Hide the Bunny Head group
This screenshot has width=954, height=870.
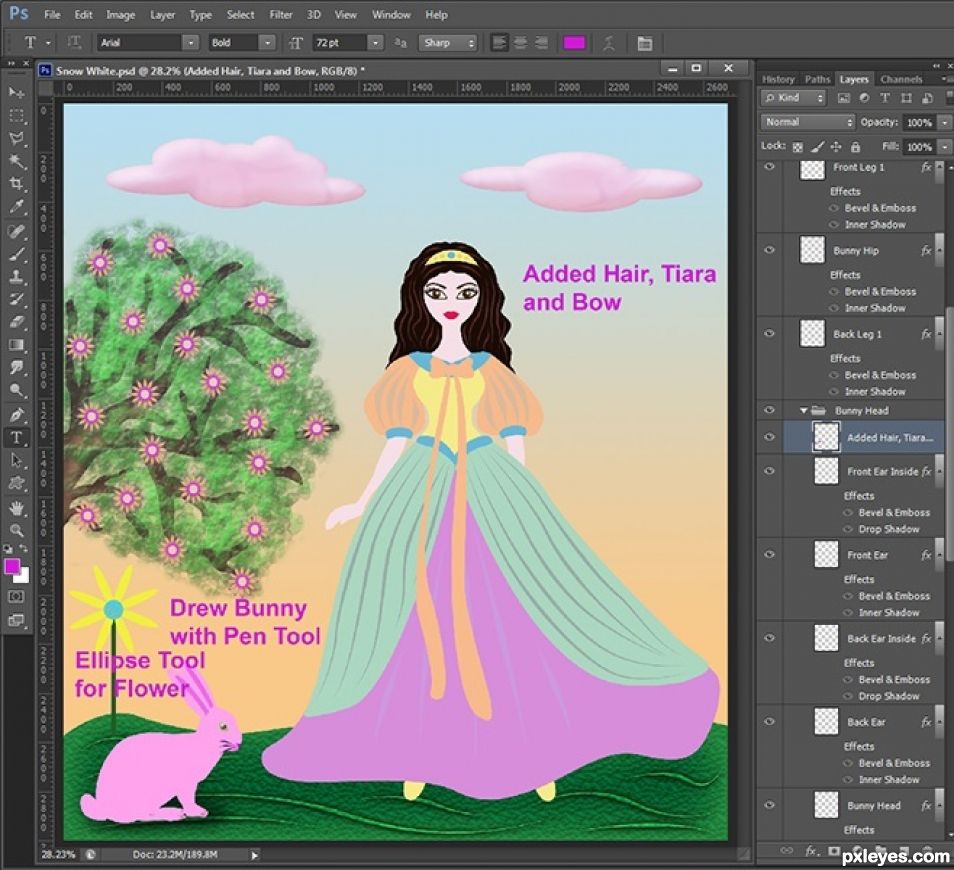click(x=770, y=410)
